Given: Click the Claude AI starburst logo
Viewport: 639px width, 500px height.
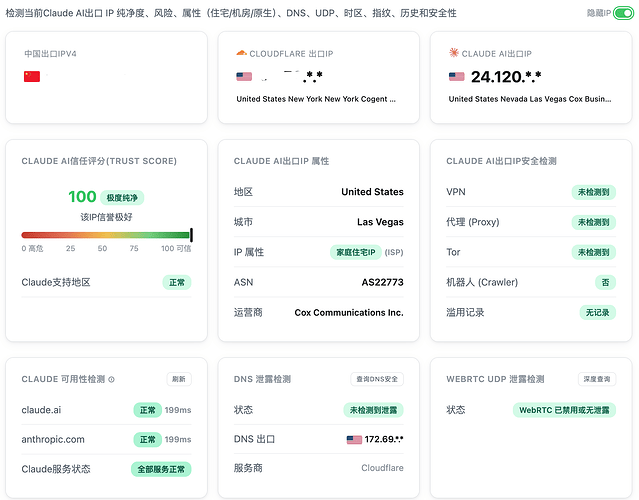Looking at the screenshot, I should [x=454, y=53].
